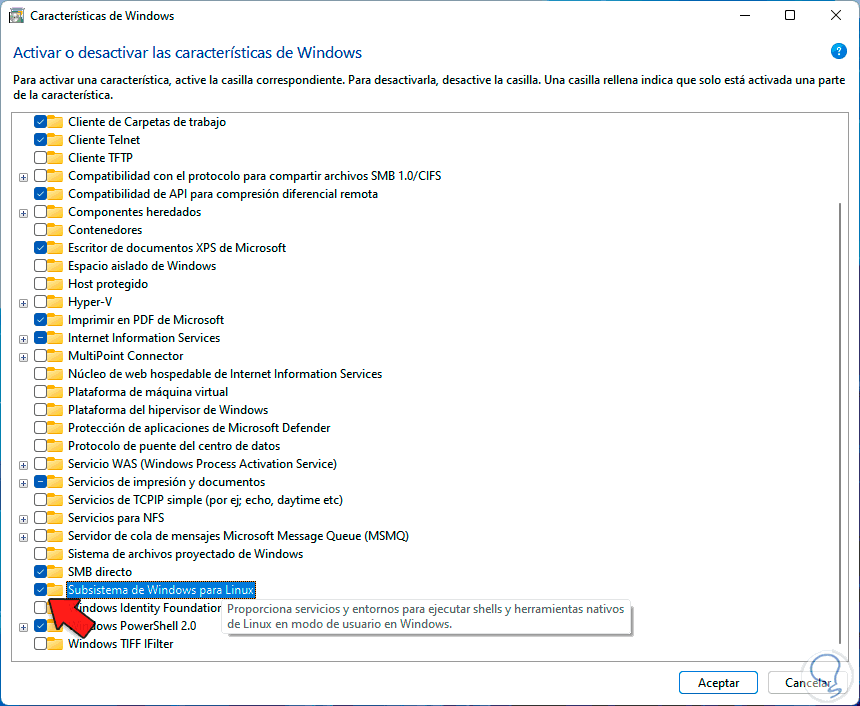This screenshot has width=860, height=706.
Task: Expand the Hyper-V tree node
Action: tap(23, 303)
